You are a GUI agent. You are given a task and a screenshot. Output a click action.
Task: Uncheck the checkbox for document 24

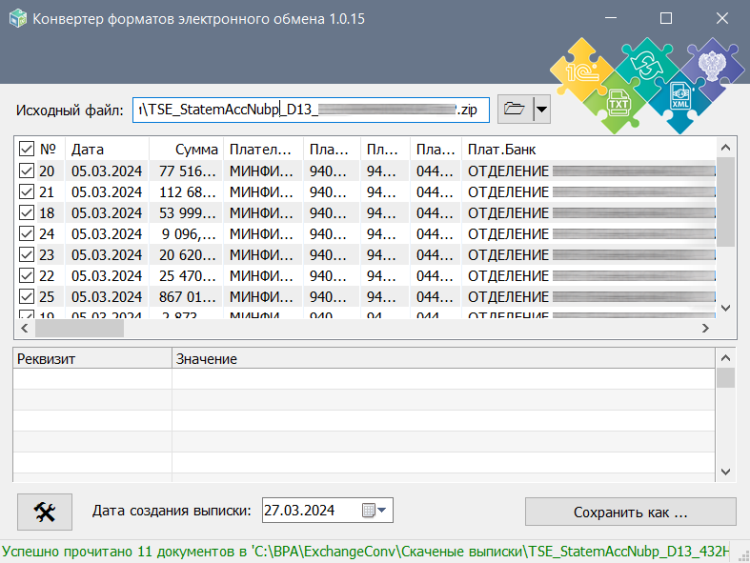pos(26,234)
